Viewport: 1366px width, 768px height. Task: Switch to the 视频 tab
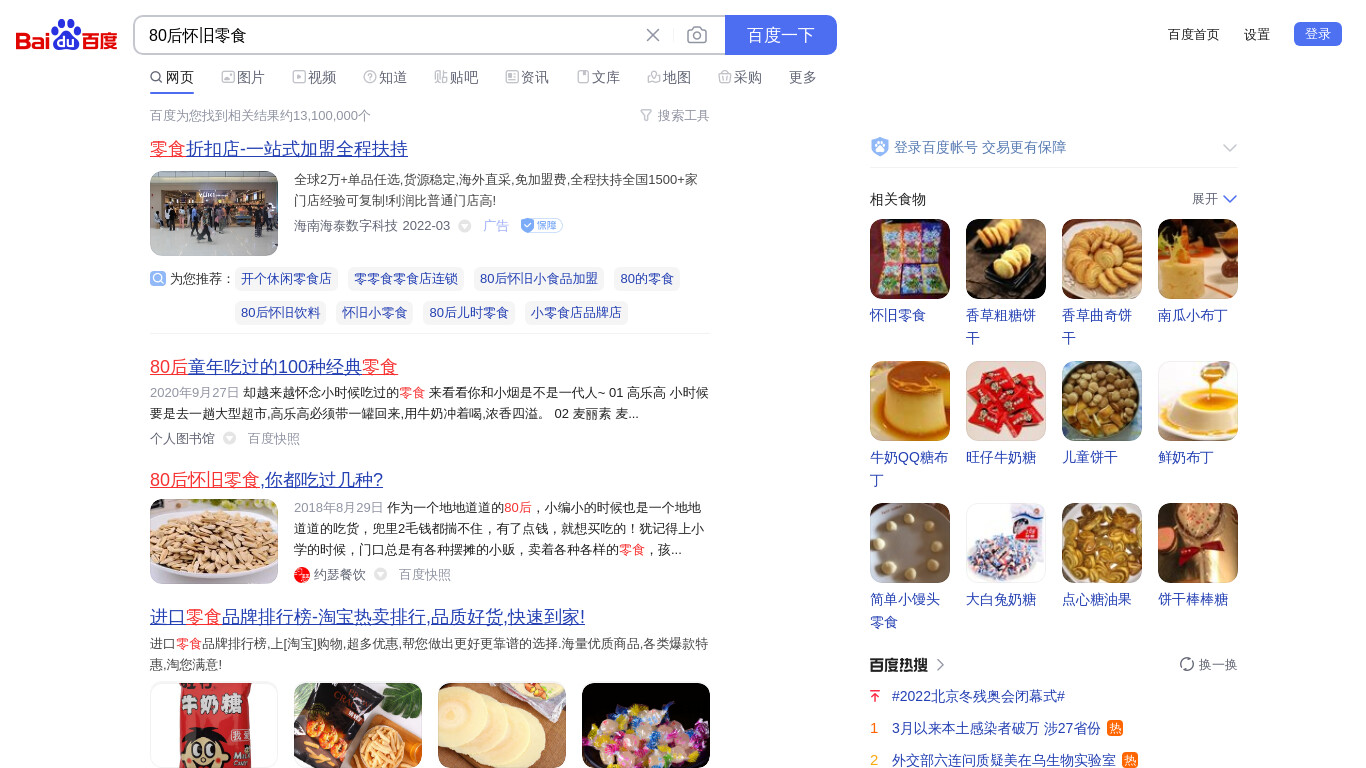[314, 77]
